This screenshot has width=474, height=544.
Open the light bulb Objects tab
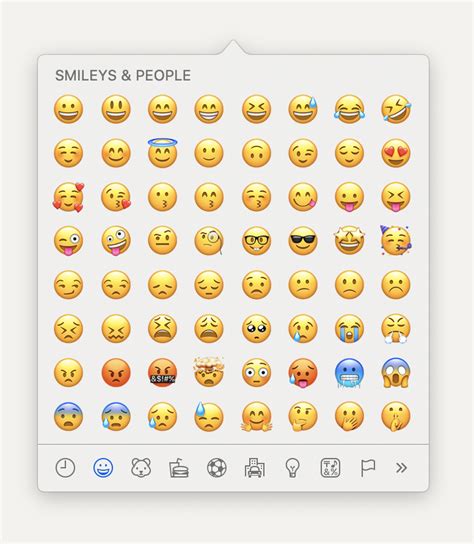coord(292,468)
